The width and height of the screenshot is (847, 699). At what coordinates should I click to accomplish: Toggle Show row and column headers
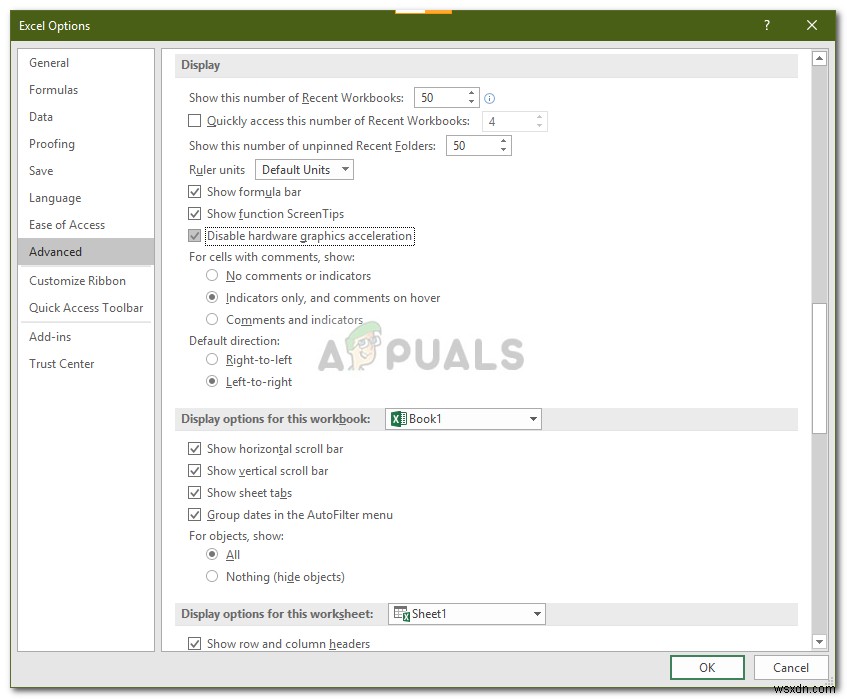(194, 643)
